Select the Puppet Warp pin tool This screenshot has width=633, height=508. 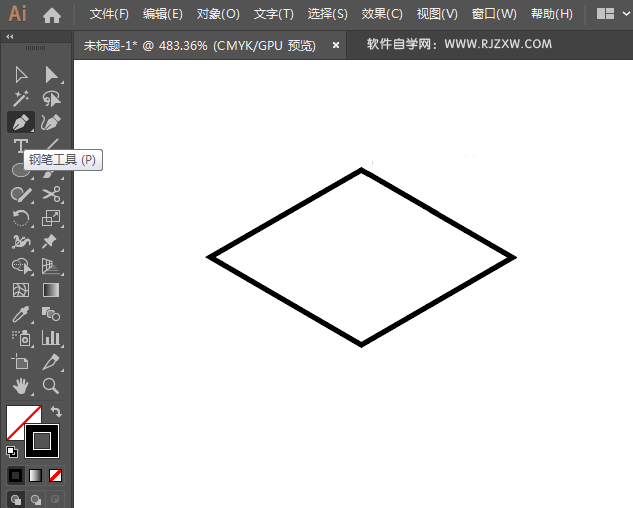click(x=51, y=242)
